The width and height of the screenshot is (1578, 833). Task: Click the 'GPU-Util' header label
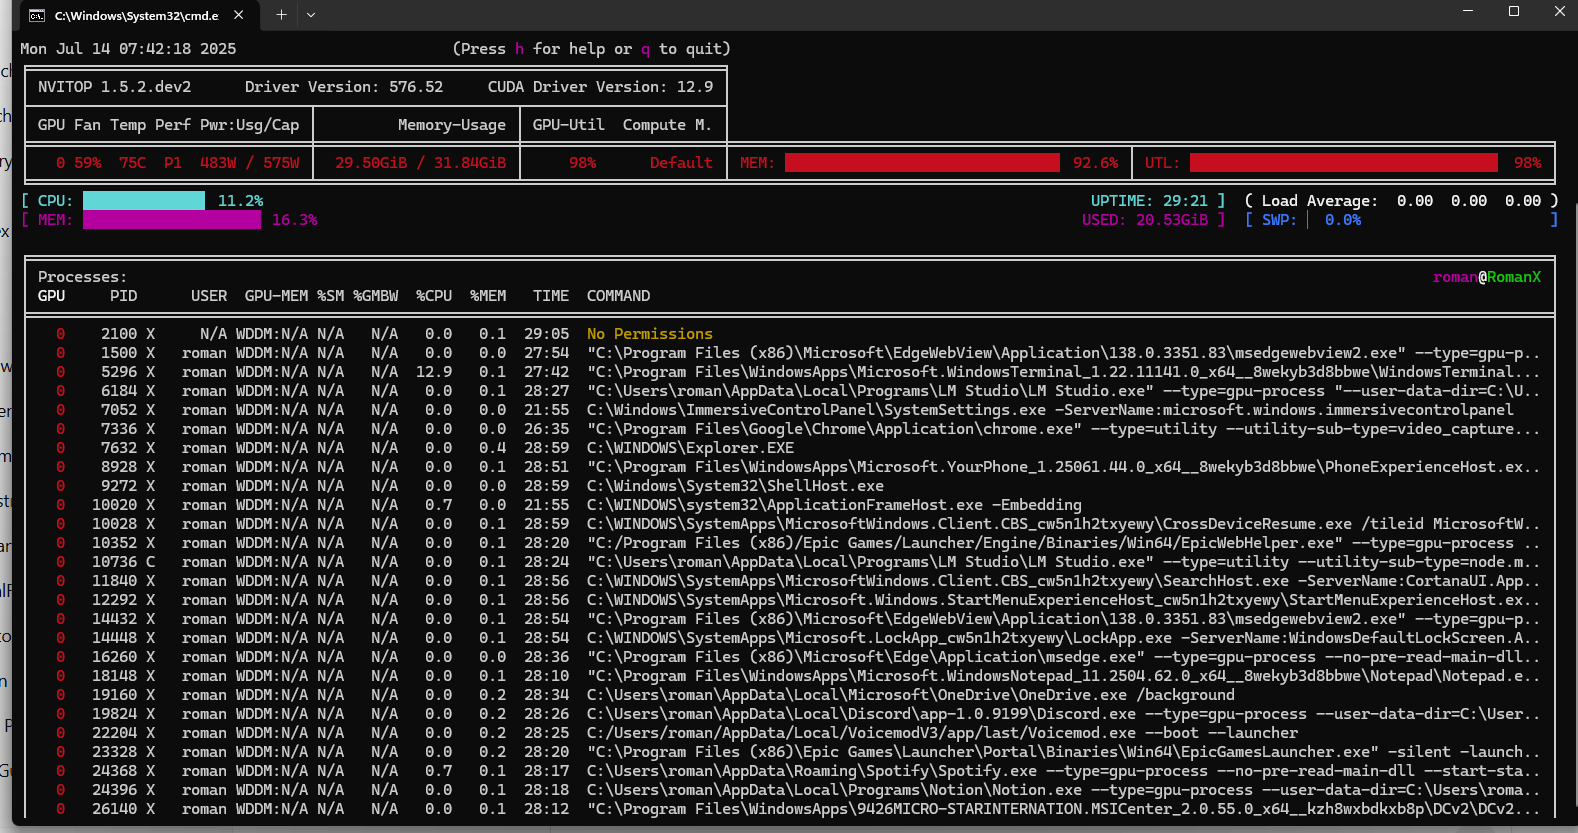point(569,125)
